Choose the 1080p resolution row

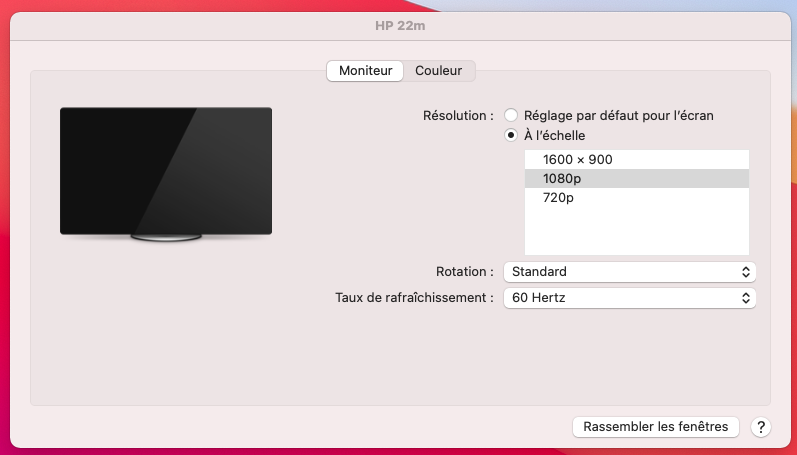[x=636, y=178]
